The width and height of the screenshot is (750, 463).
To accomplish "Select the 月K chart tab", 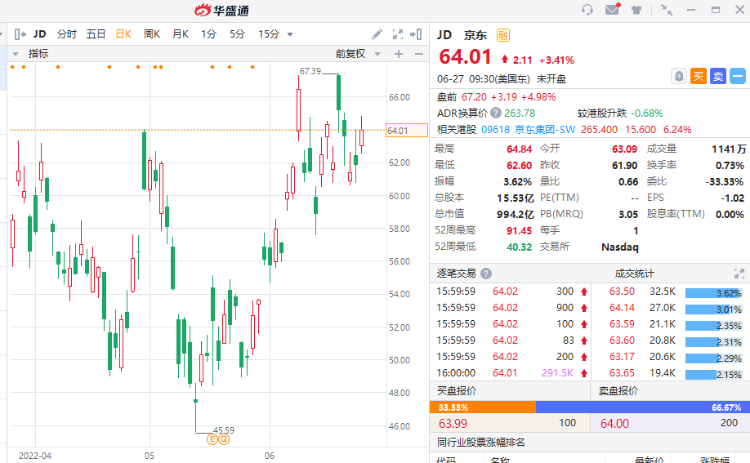I will 180,34.
